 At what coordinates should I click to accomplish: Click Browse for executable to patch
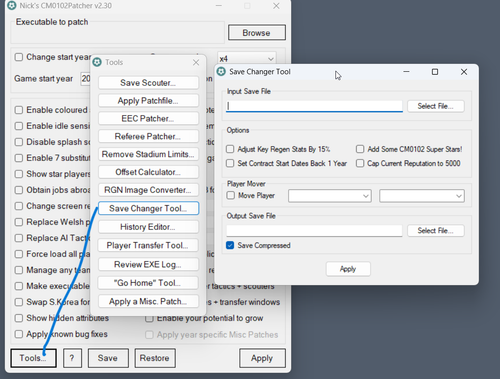[257, 33]
